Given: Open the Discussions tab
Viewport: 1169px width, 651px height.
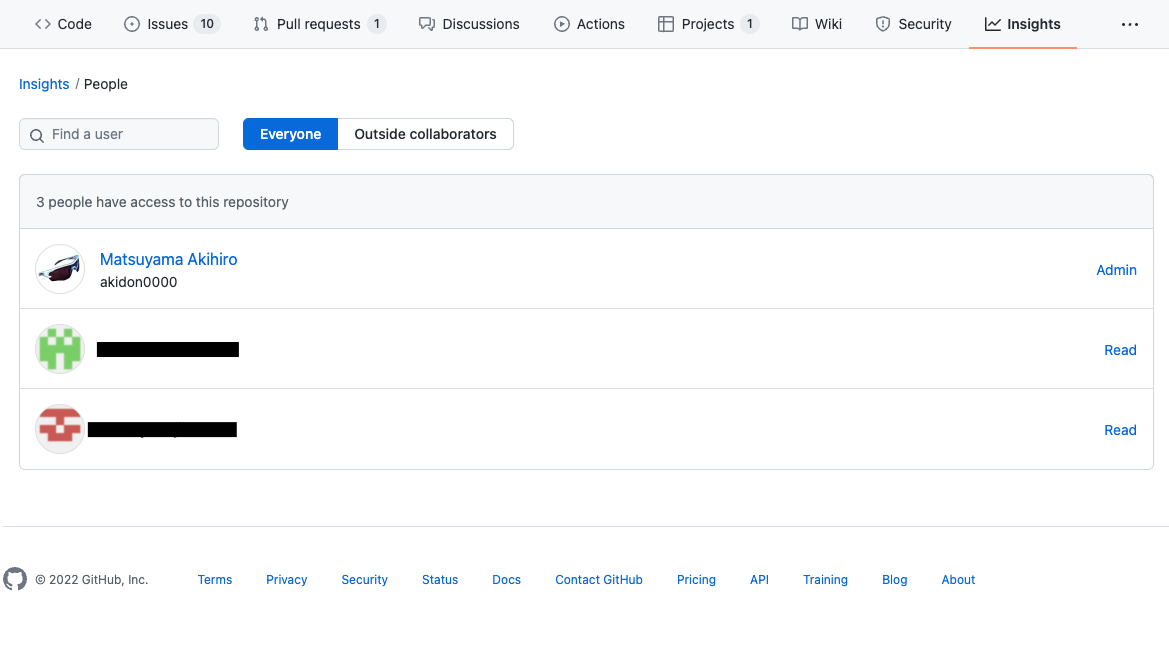Looking at the screenshot, I should 469,24.
